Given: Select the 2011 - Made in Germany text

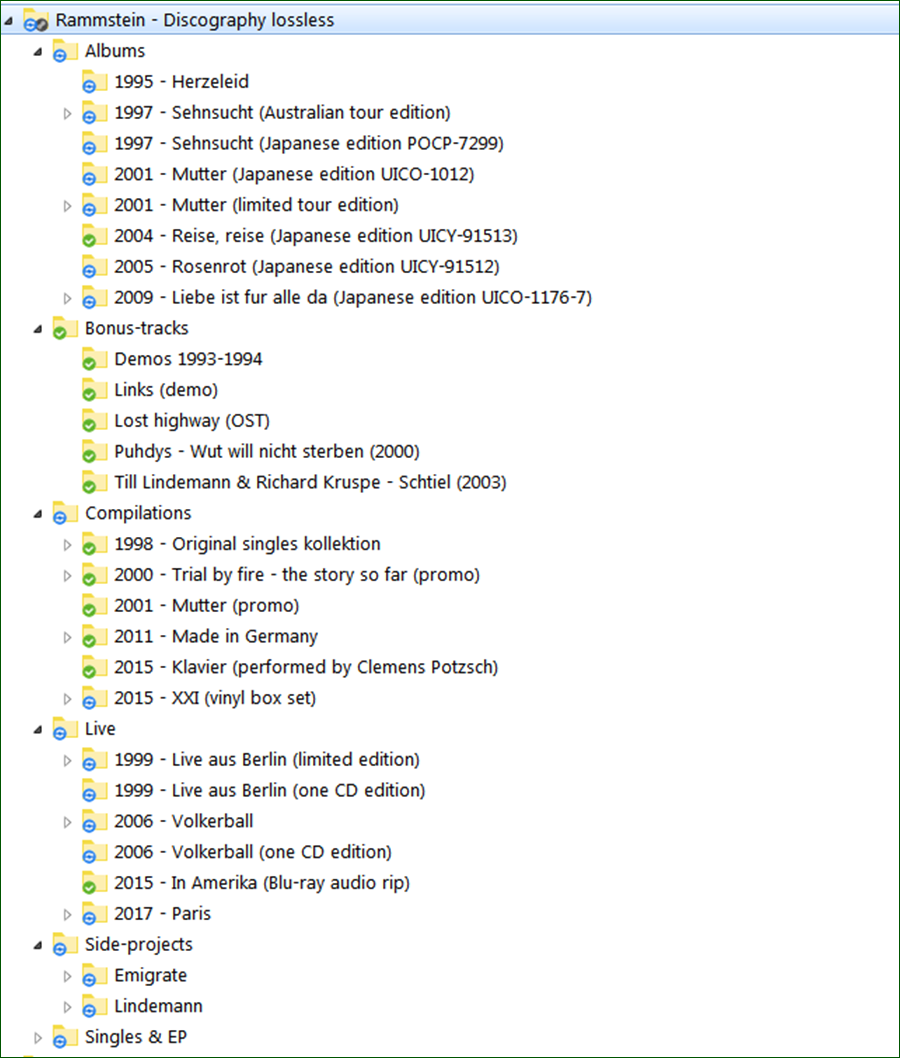Looking at the screenshot, I should 216,637.
